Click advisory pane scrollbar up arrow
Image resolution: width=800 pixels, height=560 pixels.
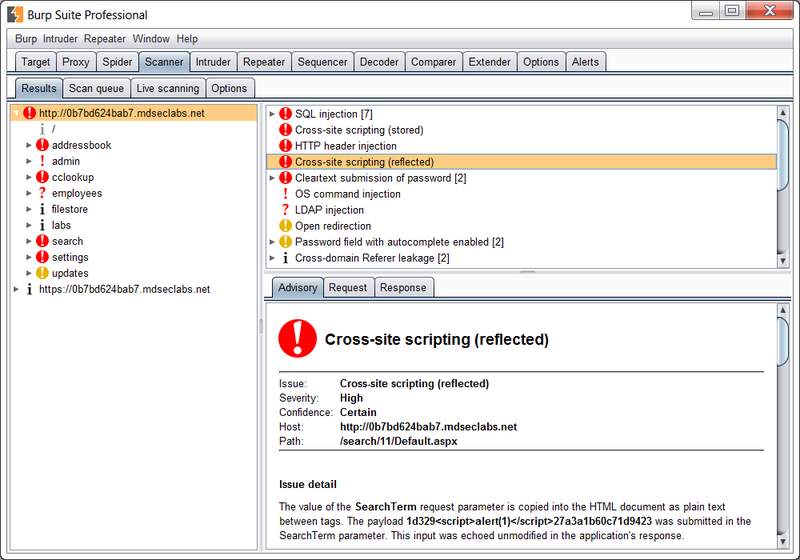coord(783,310)
